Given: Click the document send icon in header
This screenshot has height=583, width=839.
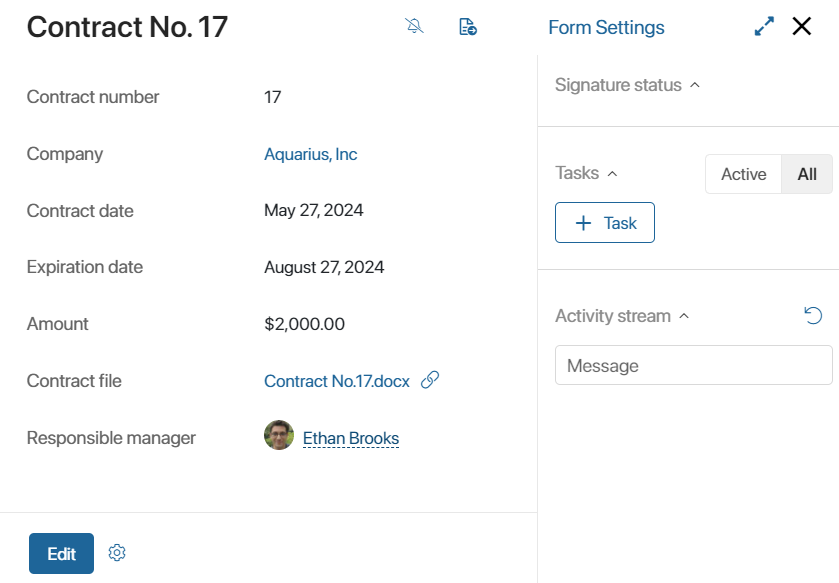Looking at the screenshot, I should tap(468, 26).
